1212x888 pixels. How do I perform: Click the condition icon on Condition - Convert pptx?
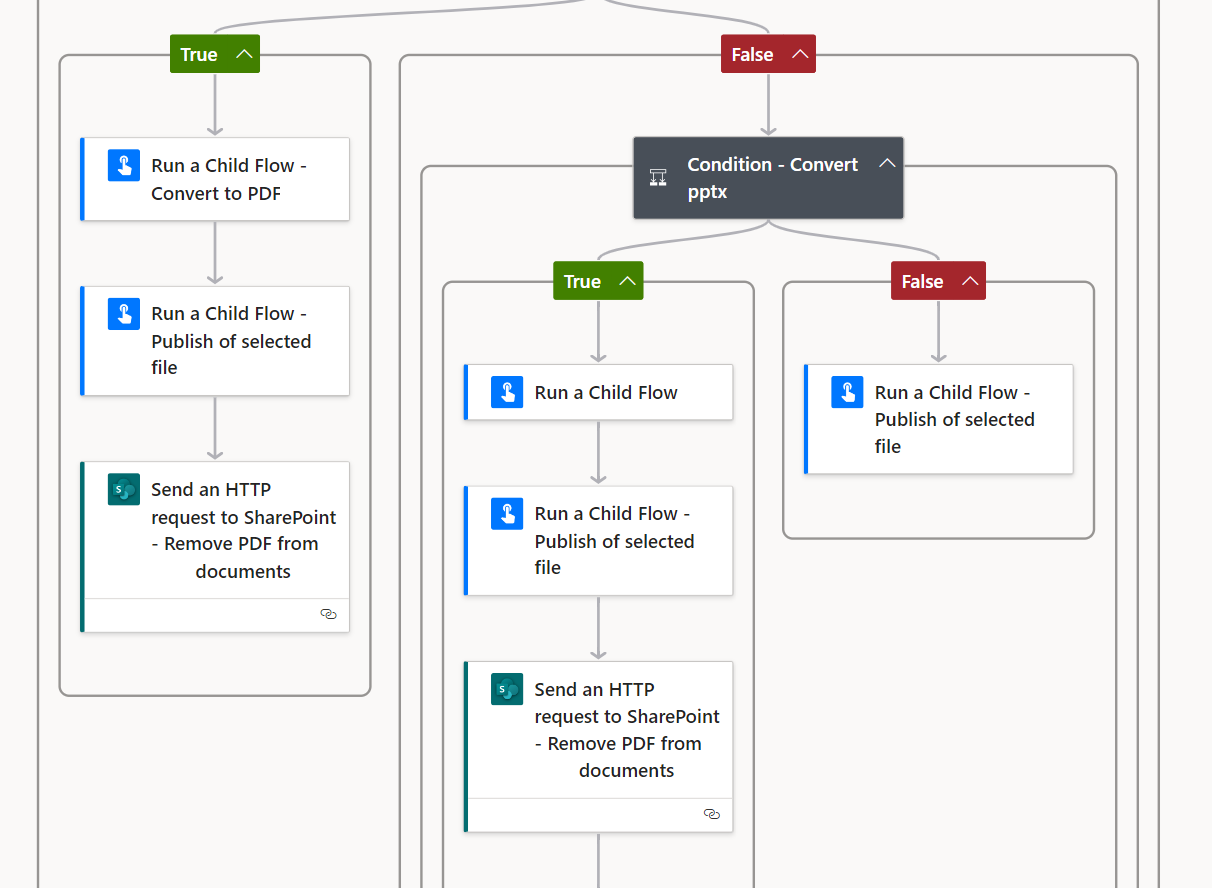(x=658, y=177)
